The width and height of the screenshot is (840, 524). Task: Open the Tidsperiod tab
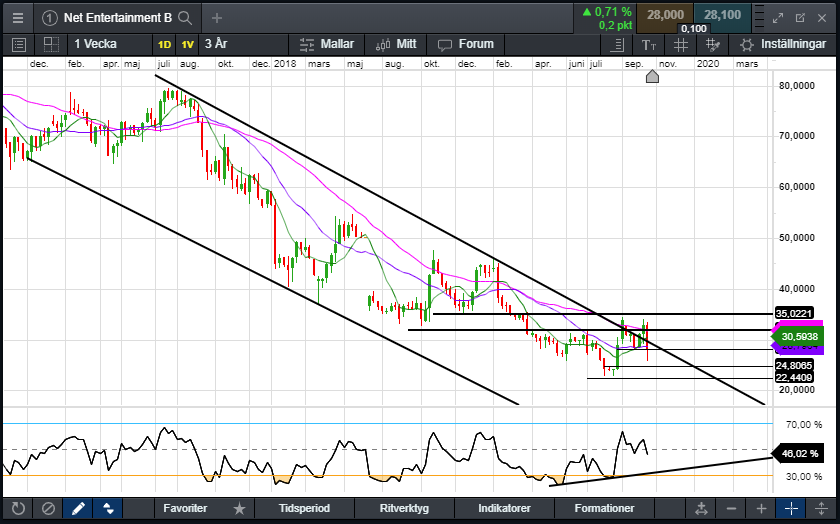pos(304,508)
